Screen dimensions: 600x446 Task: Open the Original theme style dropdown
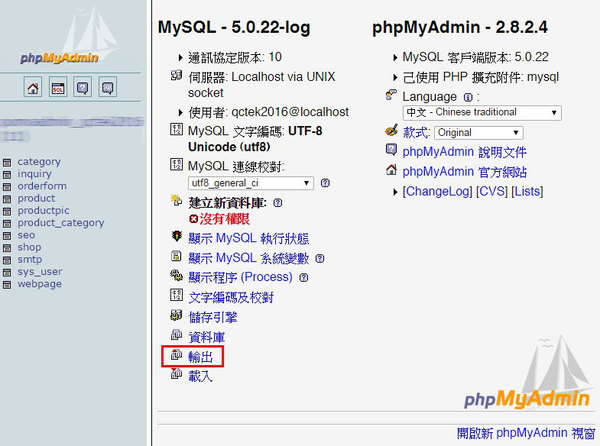pyautogui.click(x=479, y=133)
